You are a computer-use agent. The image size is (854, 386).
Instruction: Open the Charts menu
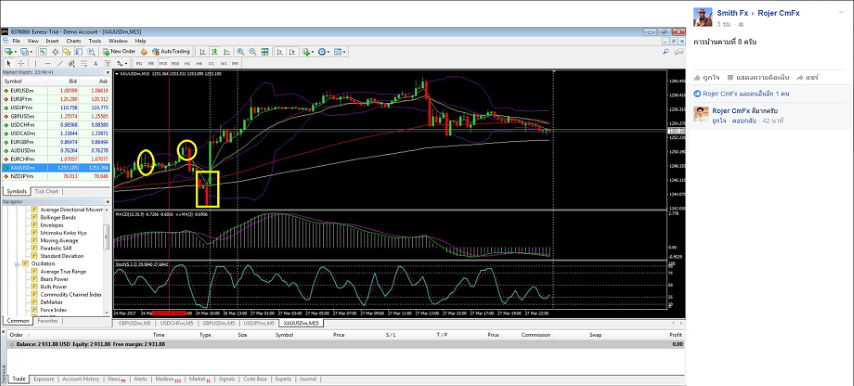(x=74, y=41)
